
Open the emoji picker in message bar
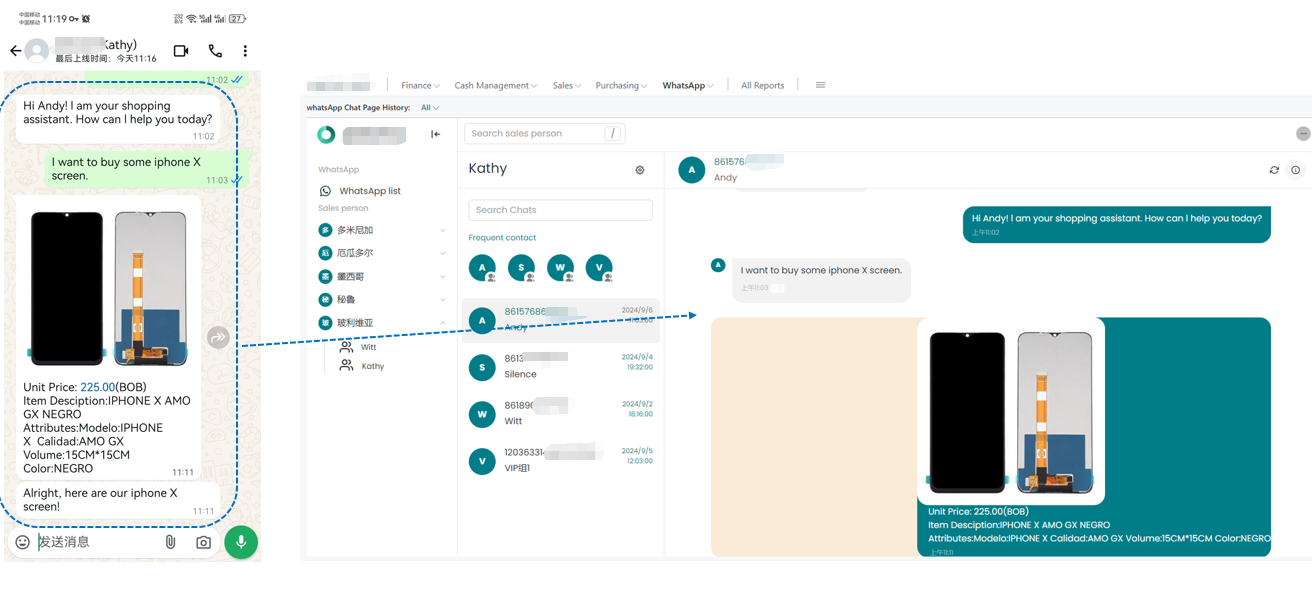[22, 542]
